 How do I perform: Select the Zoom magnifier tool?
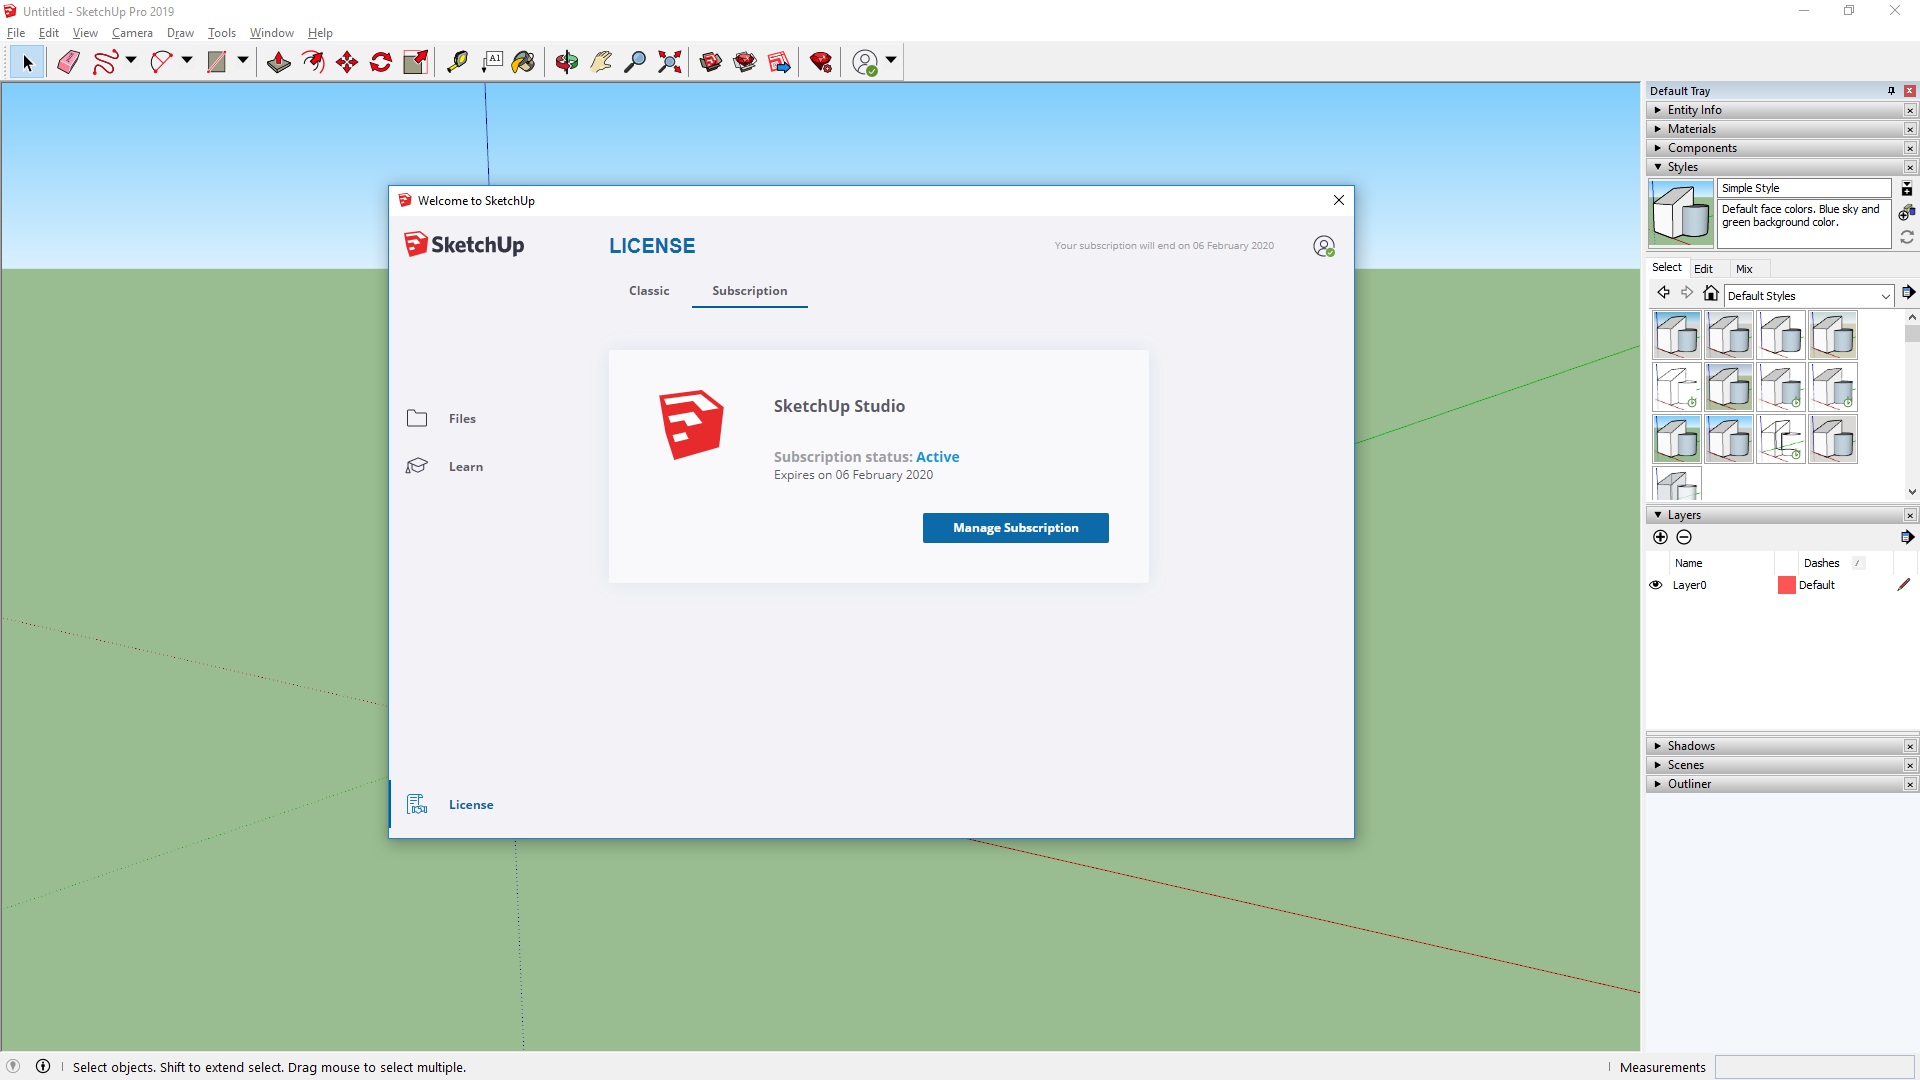click(x=635, y=62)
